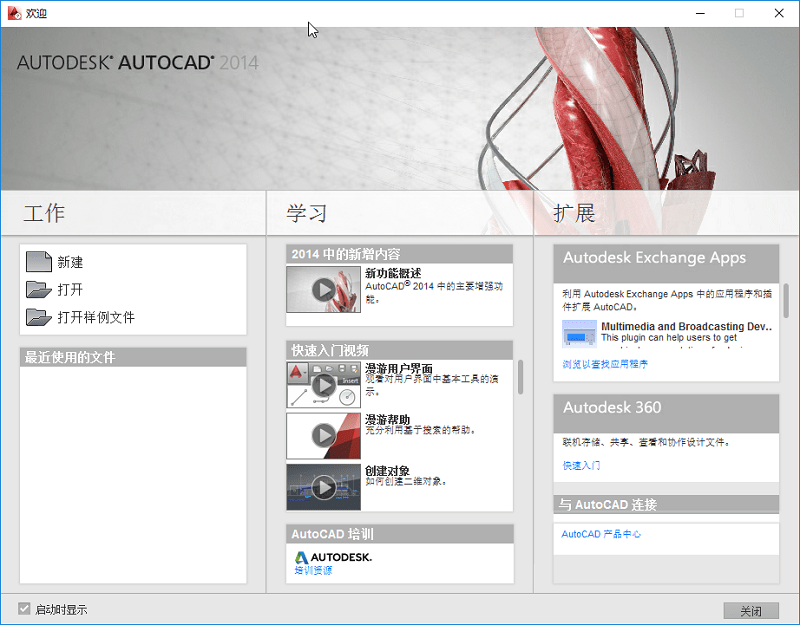The width and height of the screenshot is (800, 625).
Task: Click the 创建对象 title text
Action: pyautogui.click(x=388, y=470)
